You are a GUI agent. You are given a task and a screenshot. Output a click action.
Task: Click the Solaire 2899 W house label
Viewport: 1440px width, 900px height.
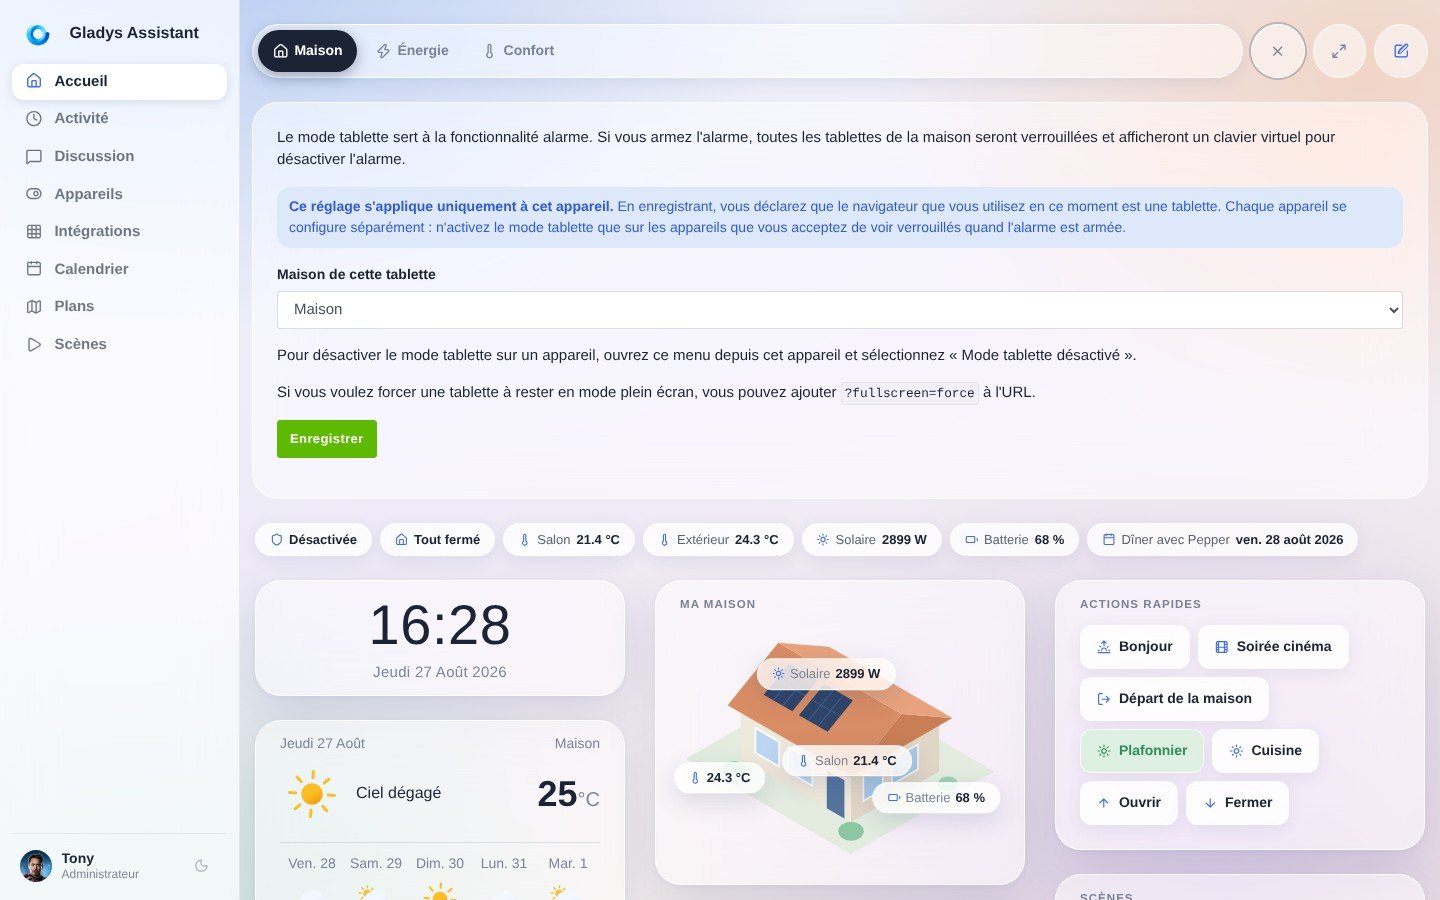tap(826, 674)
